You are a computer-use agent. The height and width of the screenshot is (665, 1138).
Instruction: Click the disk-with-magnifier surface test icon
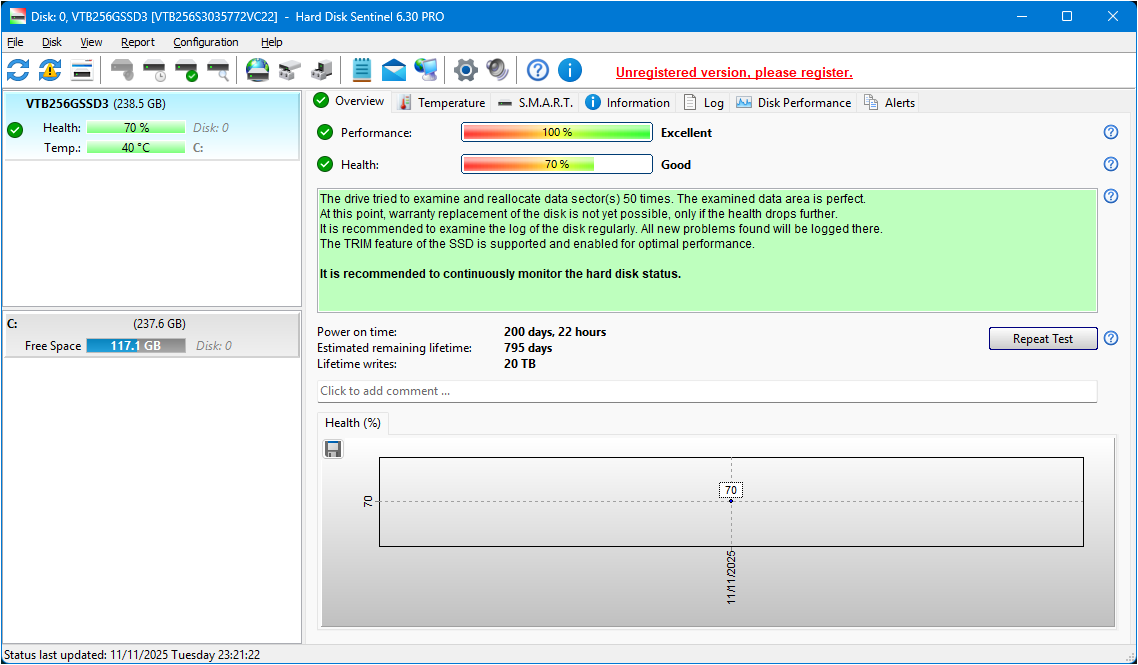coord(218,70)
